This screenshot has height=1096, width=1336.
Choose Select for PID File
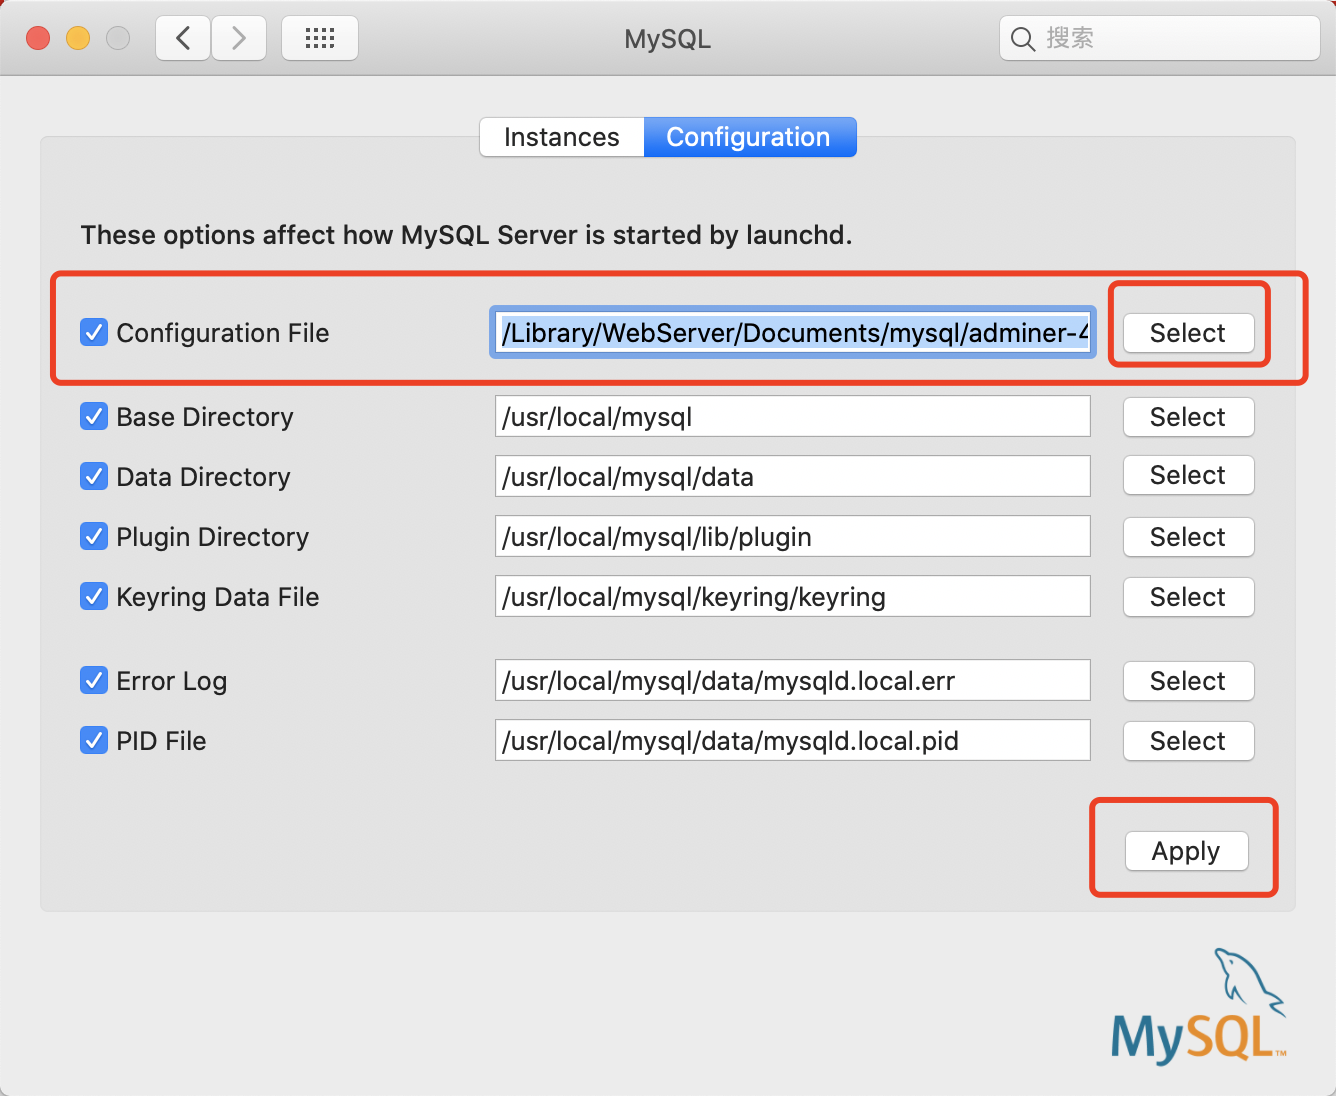(1188, 741)
